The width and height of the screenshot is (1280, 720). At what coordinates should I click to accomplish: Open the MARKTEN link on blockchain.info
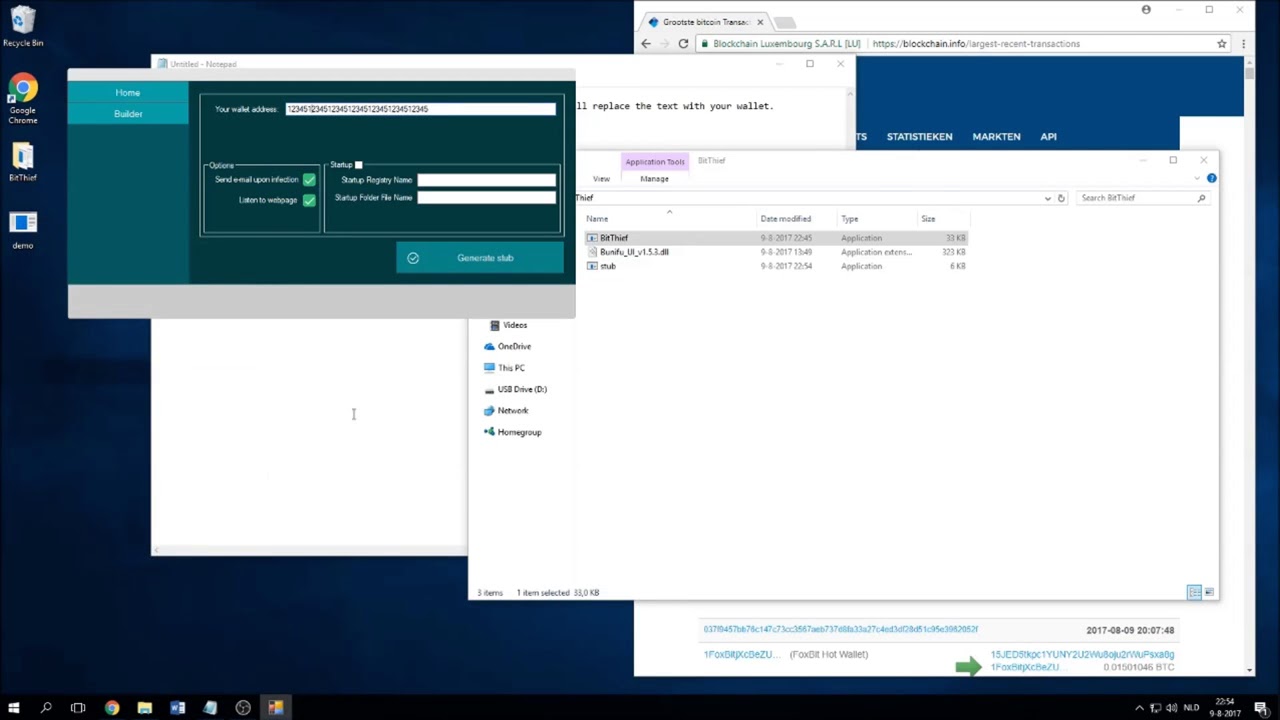tap(996, 137)
